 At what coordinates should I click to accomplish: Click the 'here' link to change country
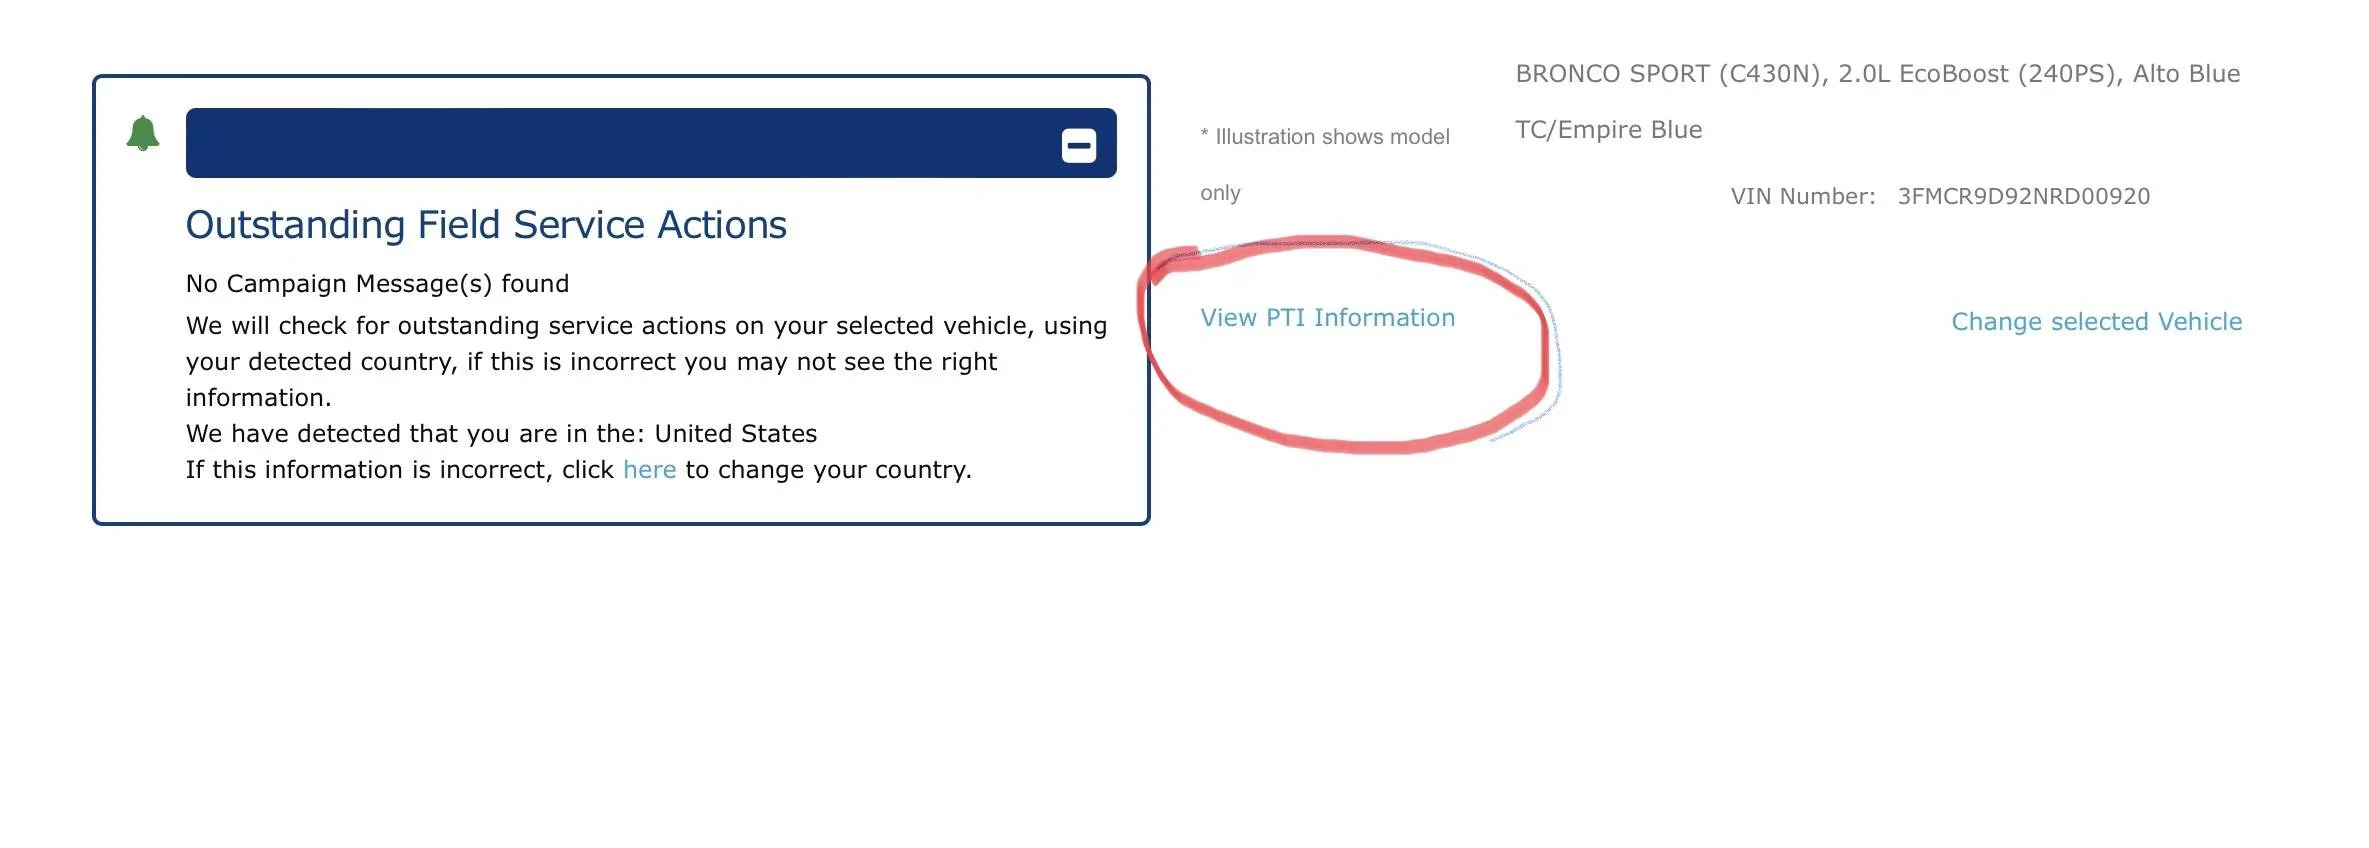[649, 470]
